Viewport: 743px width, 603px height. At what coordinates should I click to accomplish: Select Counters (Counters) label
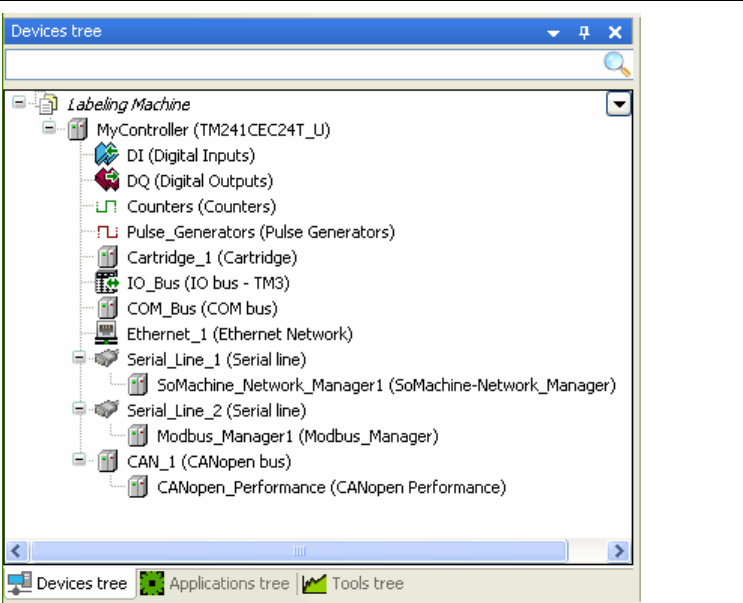click(x=201, y=207)
